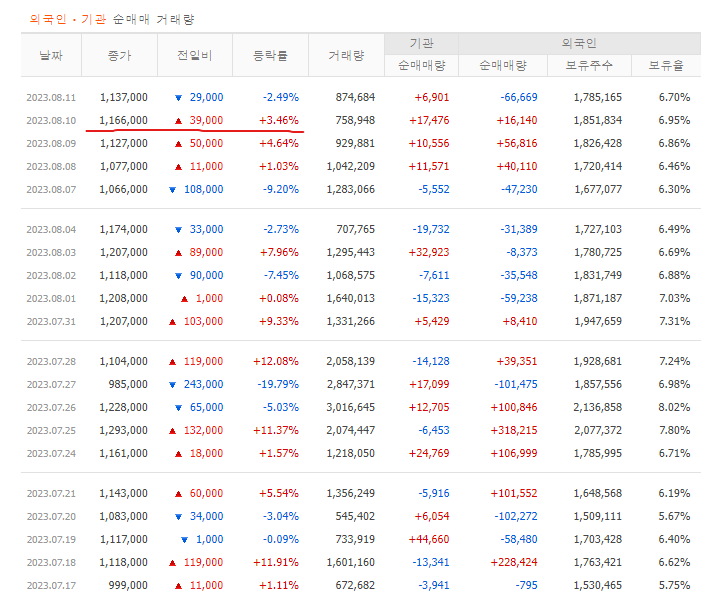Image resolution: width=706 pixels, height=602 pixels.
Task: Click the down arrow beside 90,000
Action: click(x=178, y=276)
